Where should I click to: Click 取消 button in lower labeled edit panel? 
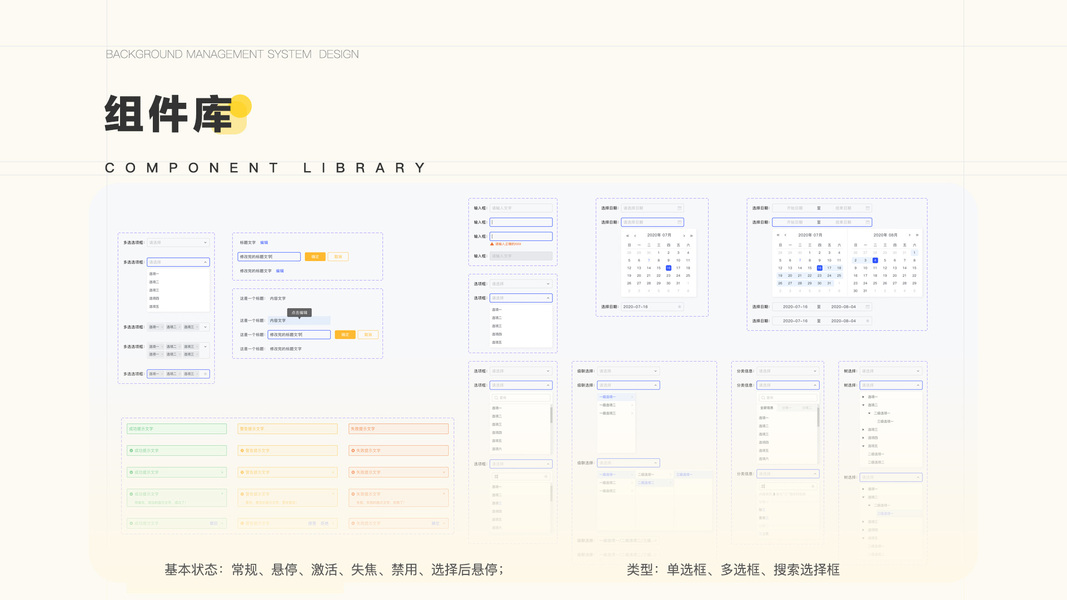tap(368, 335)
